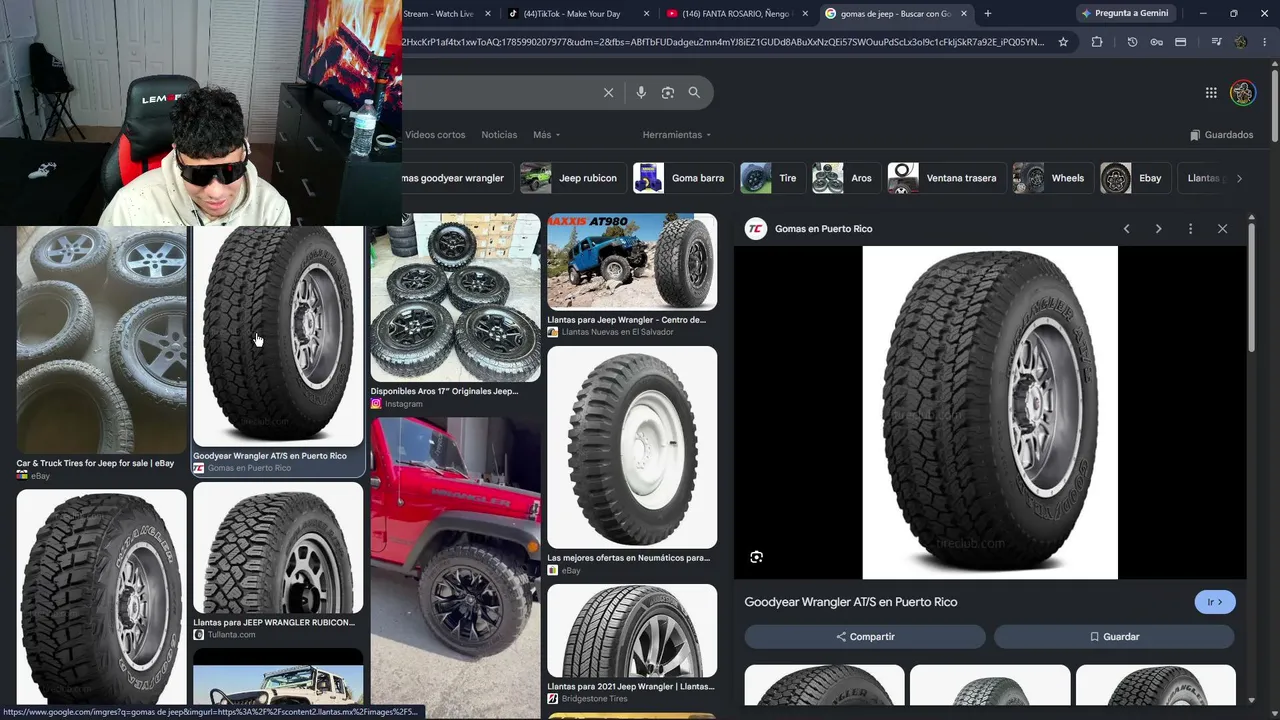Open a new browser tab
The height and width of the screenshot is (720, 1280).
[x=988, y=14]
